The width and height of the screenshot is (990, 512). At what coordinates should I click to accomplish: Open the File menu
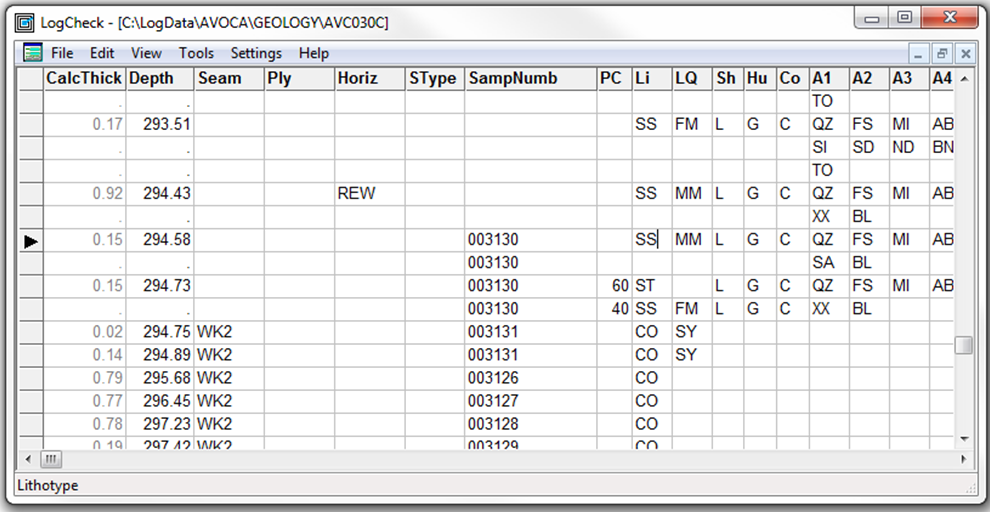coord(62,53)
